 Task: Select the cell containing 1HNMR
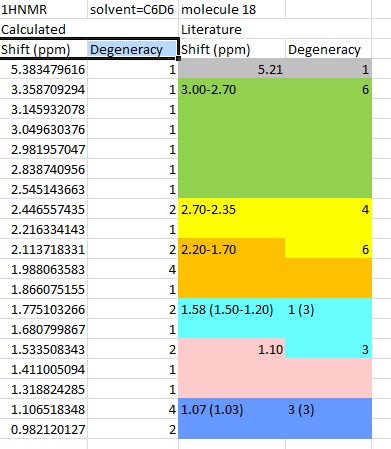[x=44, y=9]
